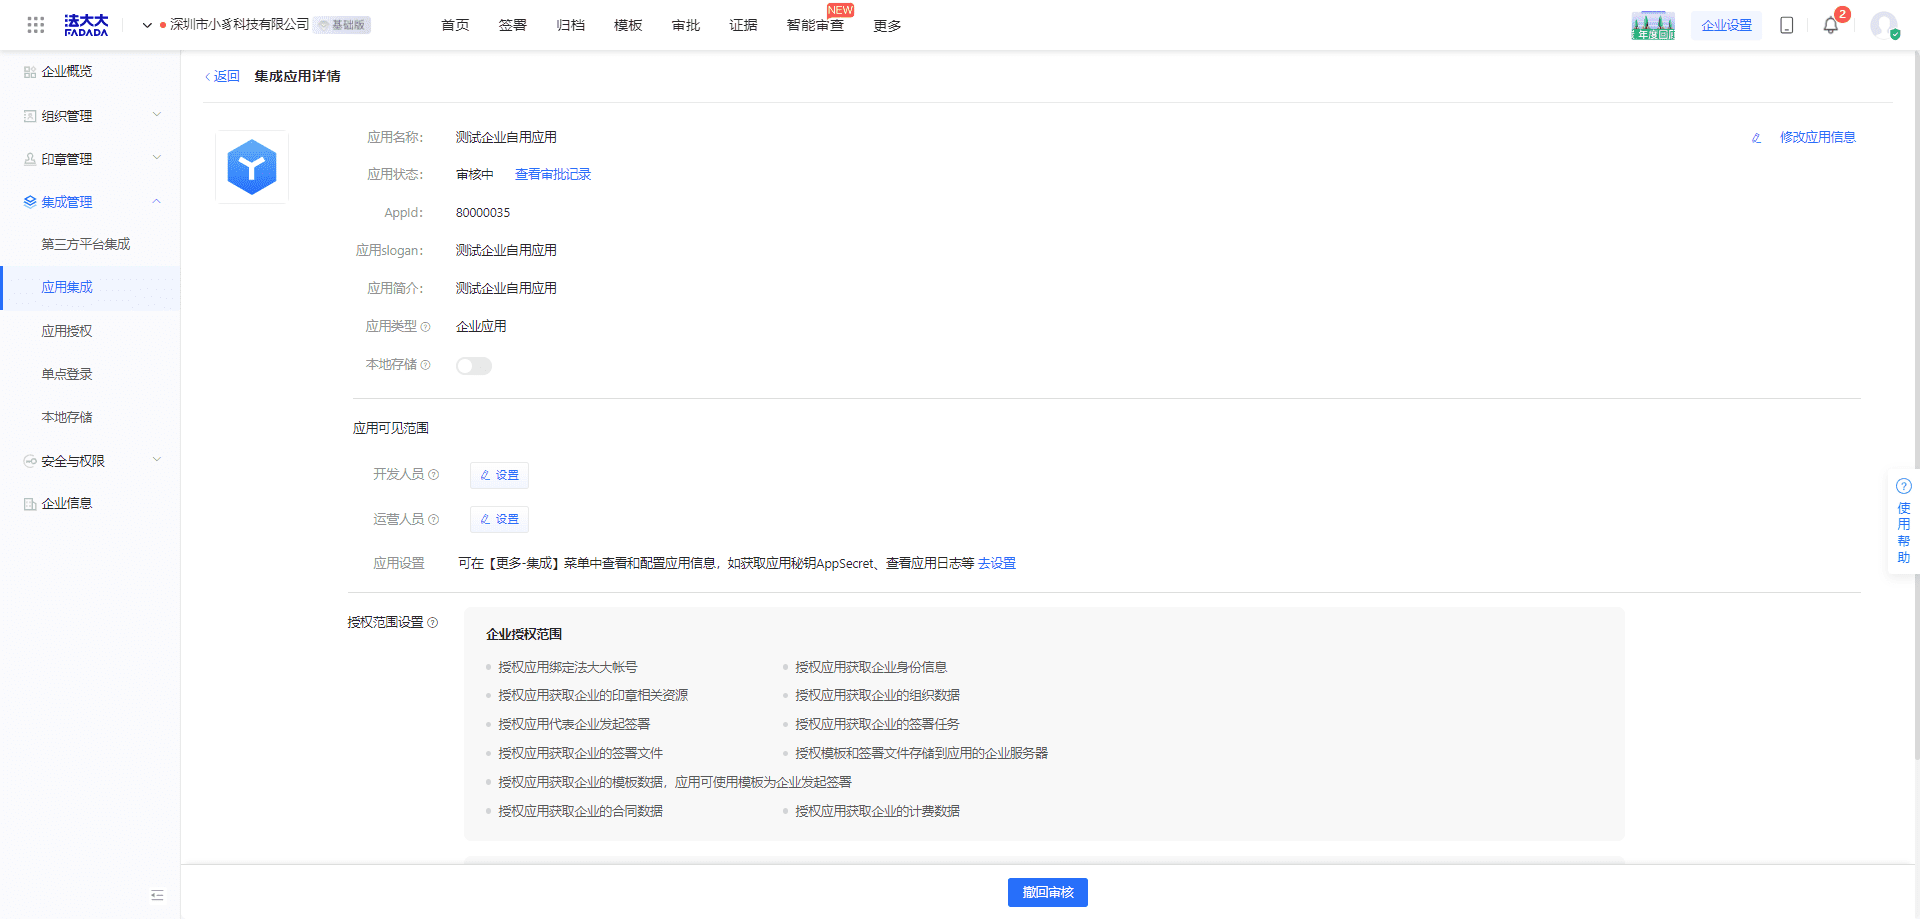This screenshot has width=1920, height=919.
Task: Click 设置 button for 开发人员
Action: (499, 475)
